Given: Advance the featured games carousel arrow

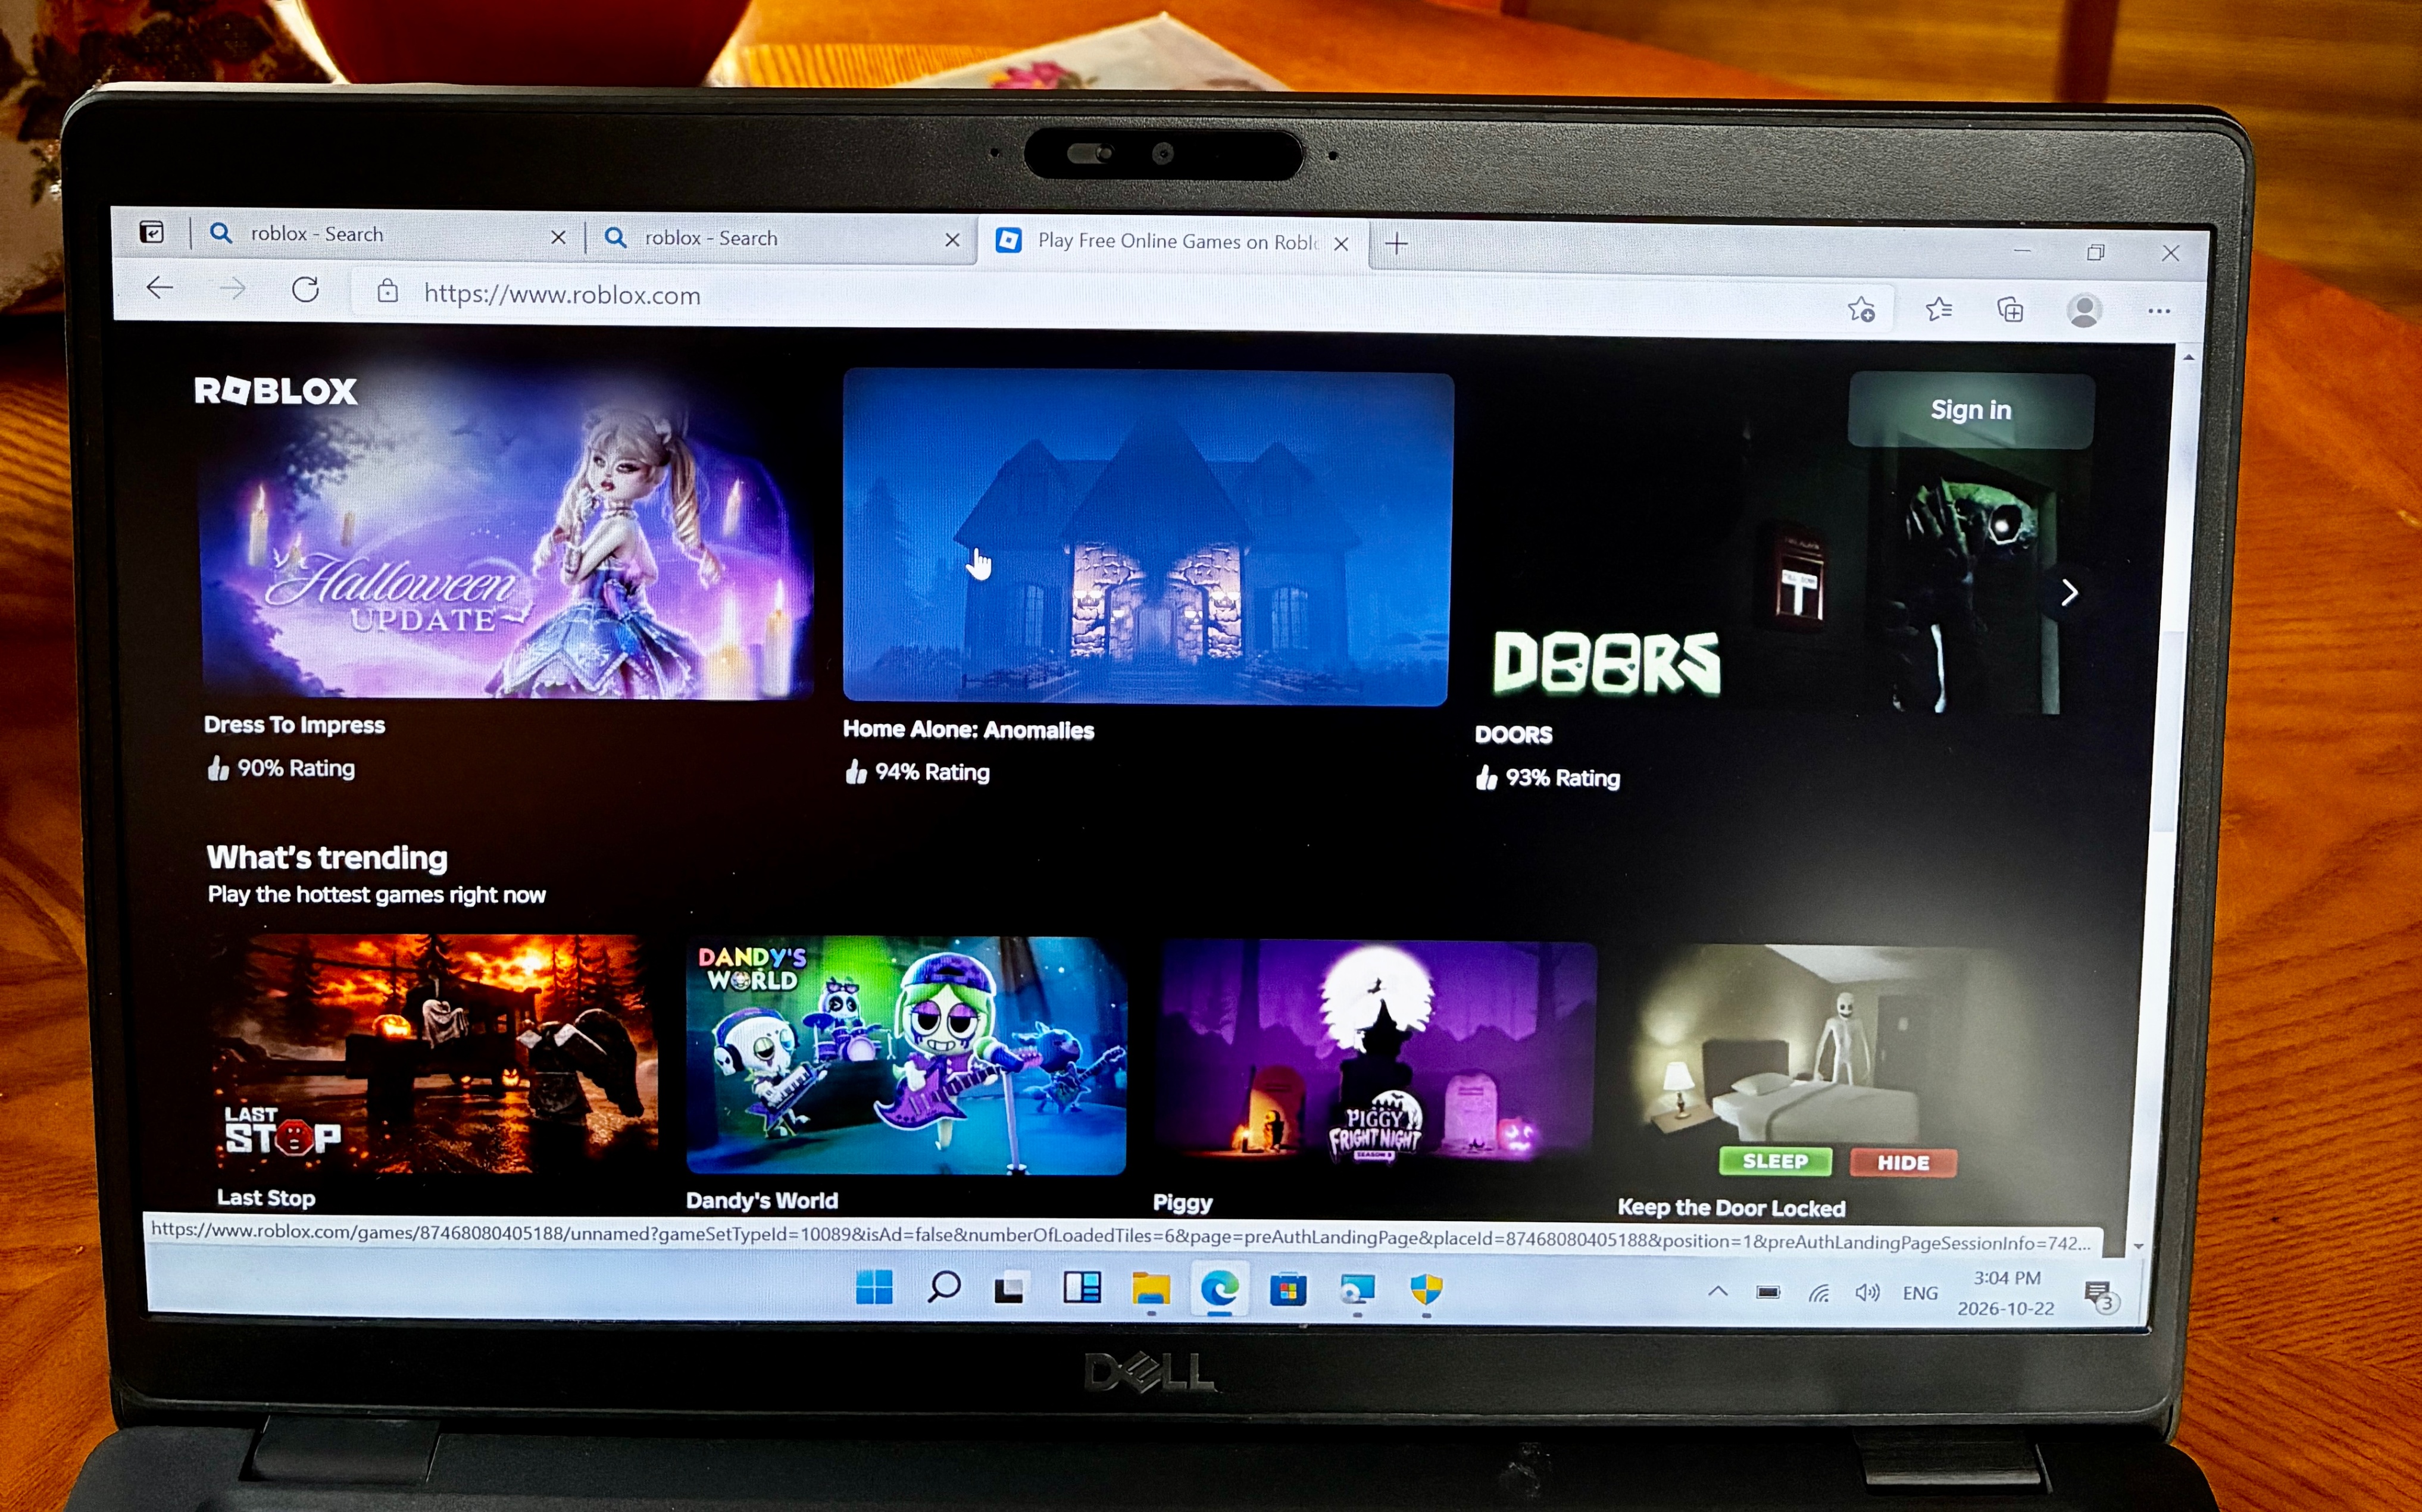Looking at the screenshot, I should pyautogui.click(x=2069, y=593).
